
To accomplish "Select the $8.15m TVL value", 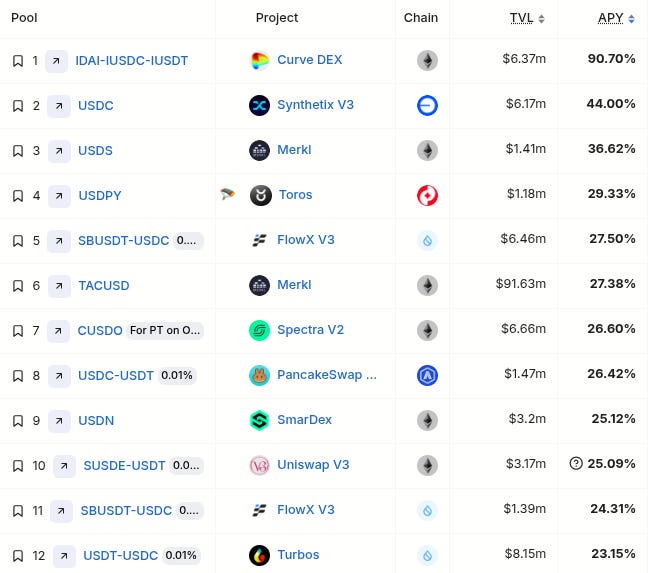I will (525, 554).
